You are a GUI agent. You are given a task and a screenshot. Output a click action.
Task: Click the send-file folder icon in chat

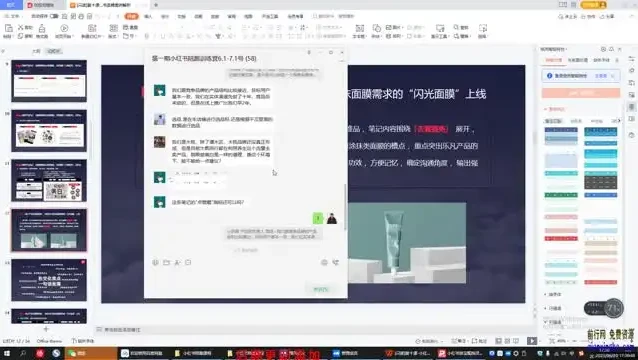(x=166, y=262)
